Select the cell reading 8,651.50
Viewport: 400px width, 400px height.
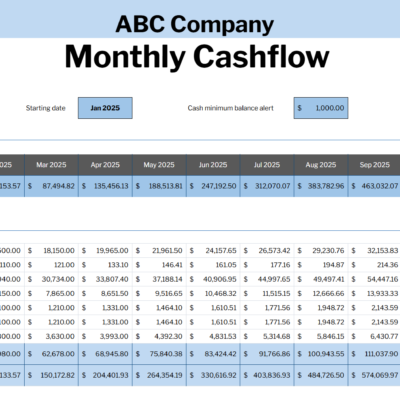click(x=105, y=294)
